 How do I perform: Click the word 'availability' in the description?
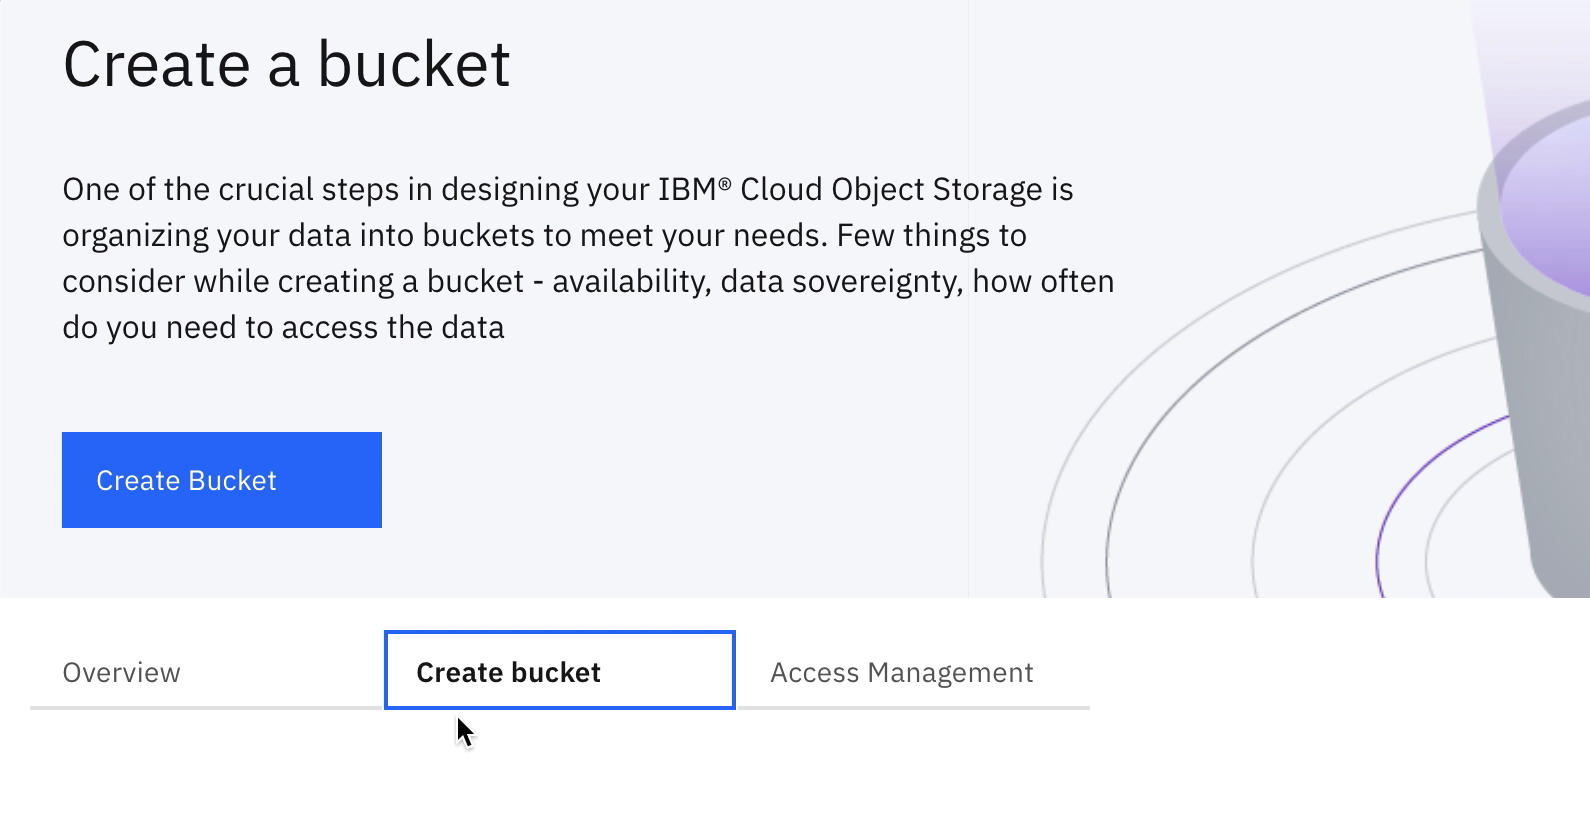click(630, 282)
